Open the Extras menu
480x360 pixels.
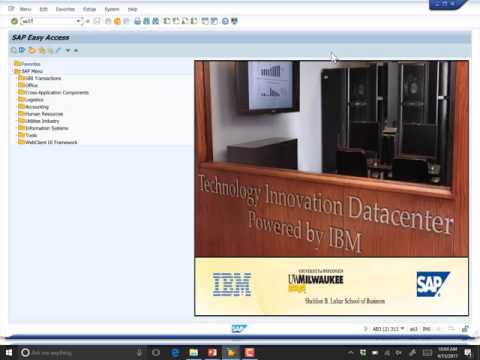point(89,9)
